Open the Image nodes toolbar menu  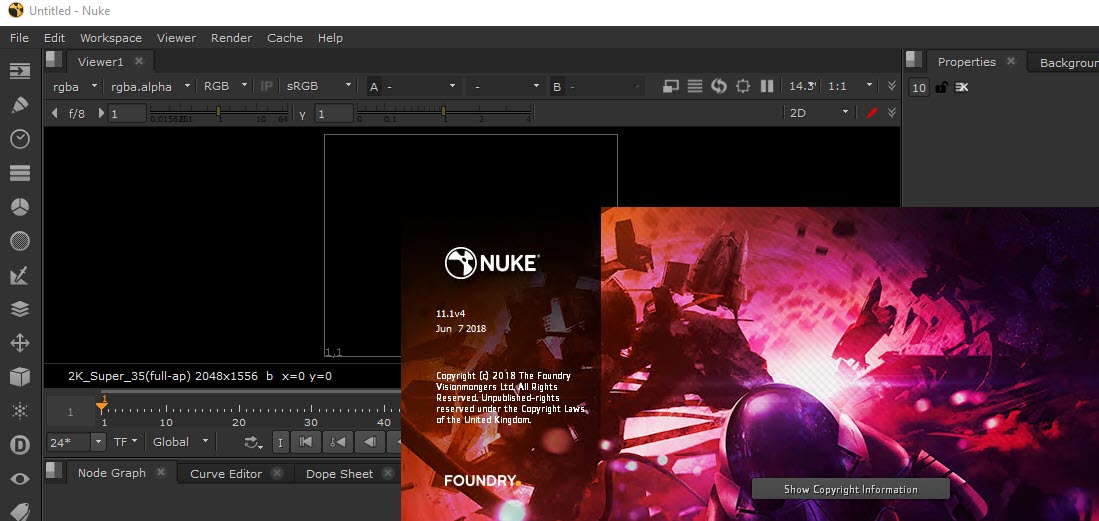[20, 71]
